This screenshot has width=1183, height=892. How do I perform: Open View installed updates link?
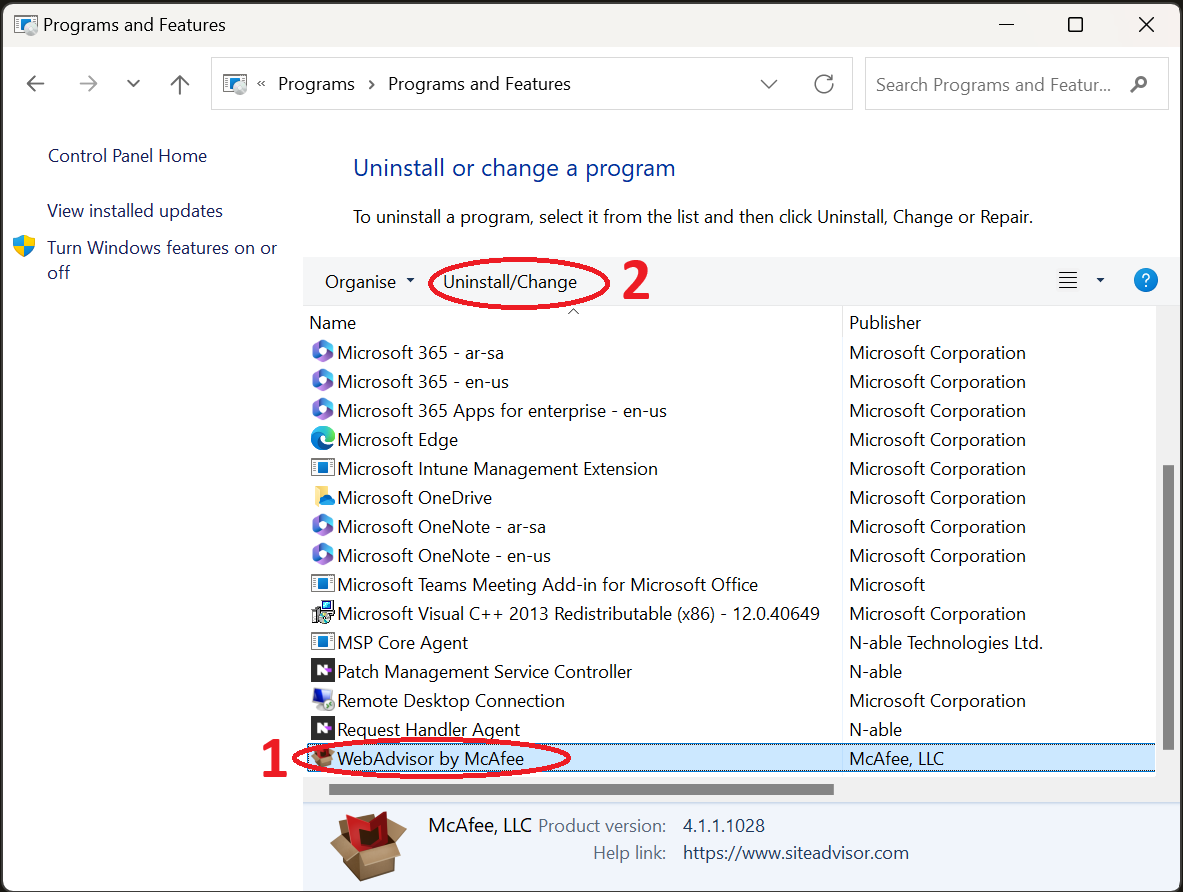tap(135, 211)
